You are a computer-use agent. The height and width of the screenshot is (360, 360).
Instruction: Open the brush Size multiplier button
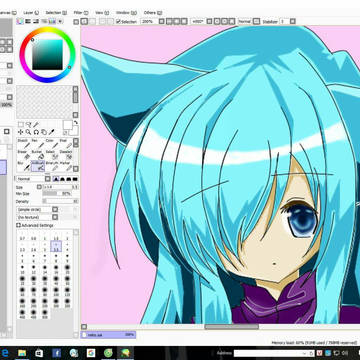[39, 187]
